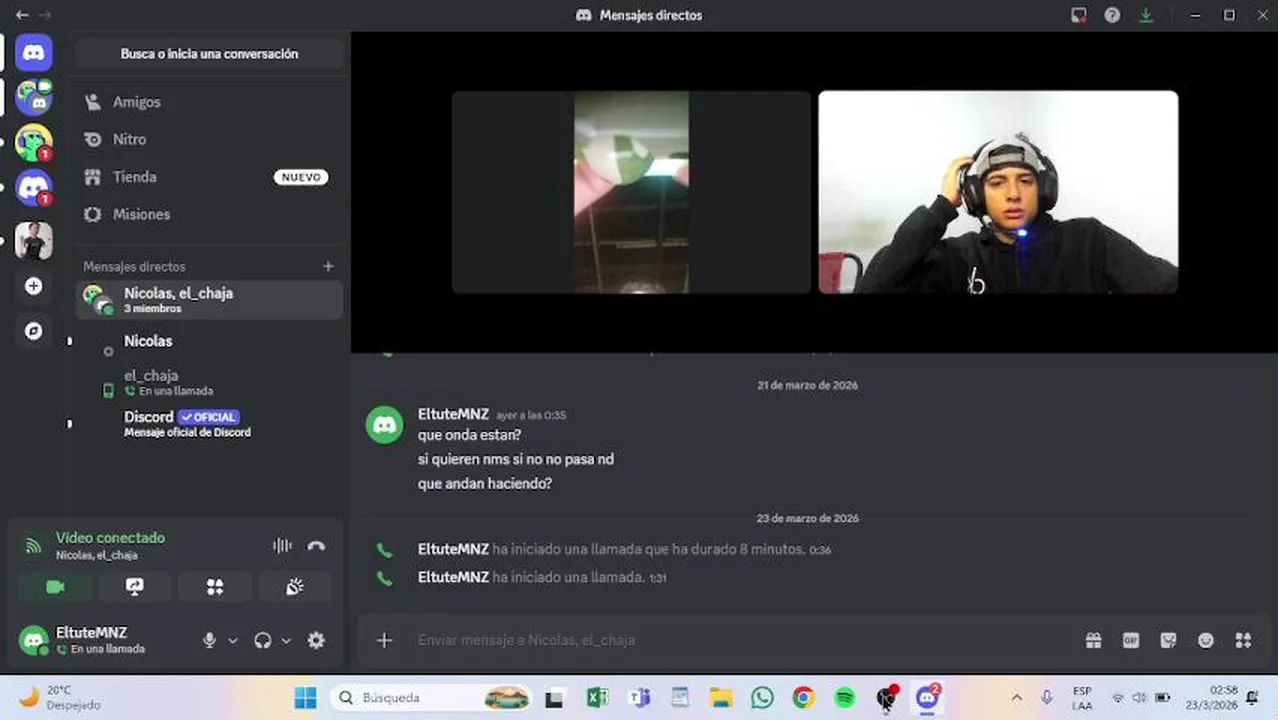Click the EltuteMNZ user profile panel
The image size is (1278, 720).
pos(100,640)
